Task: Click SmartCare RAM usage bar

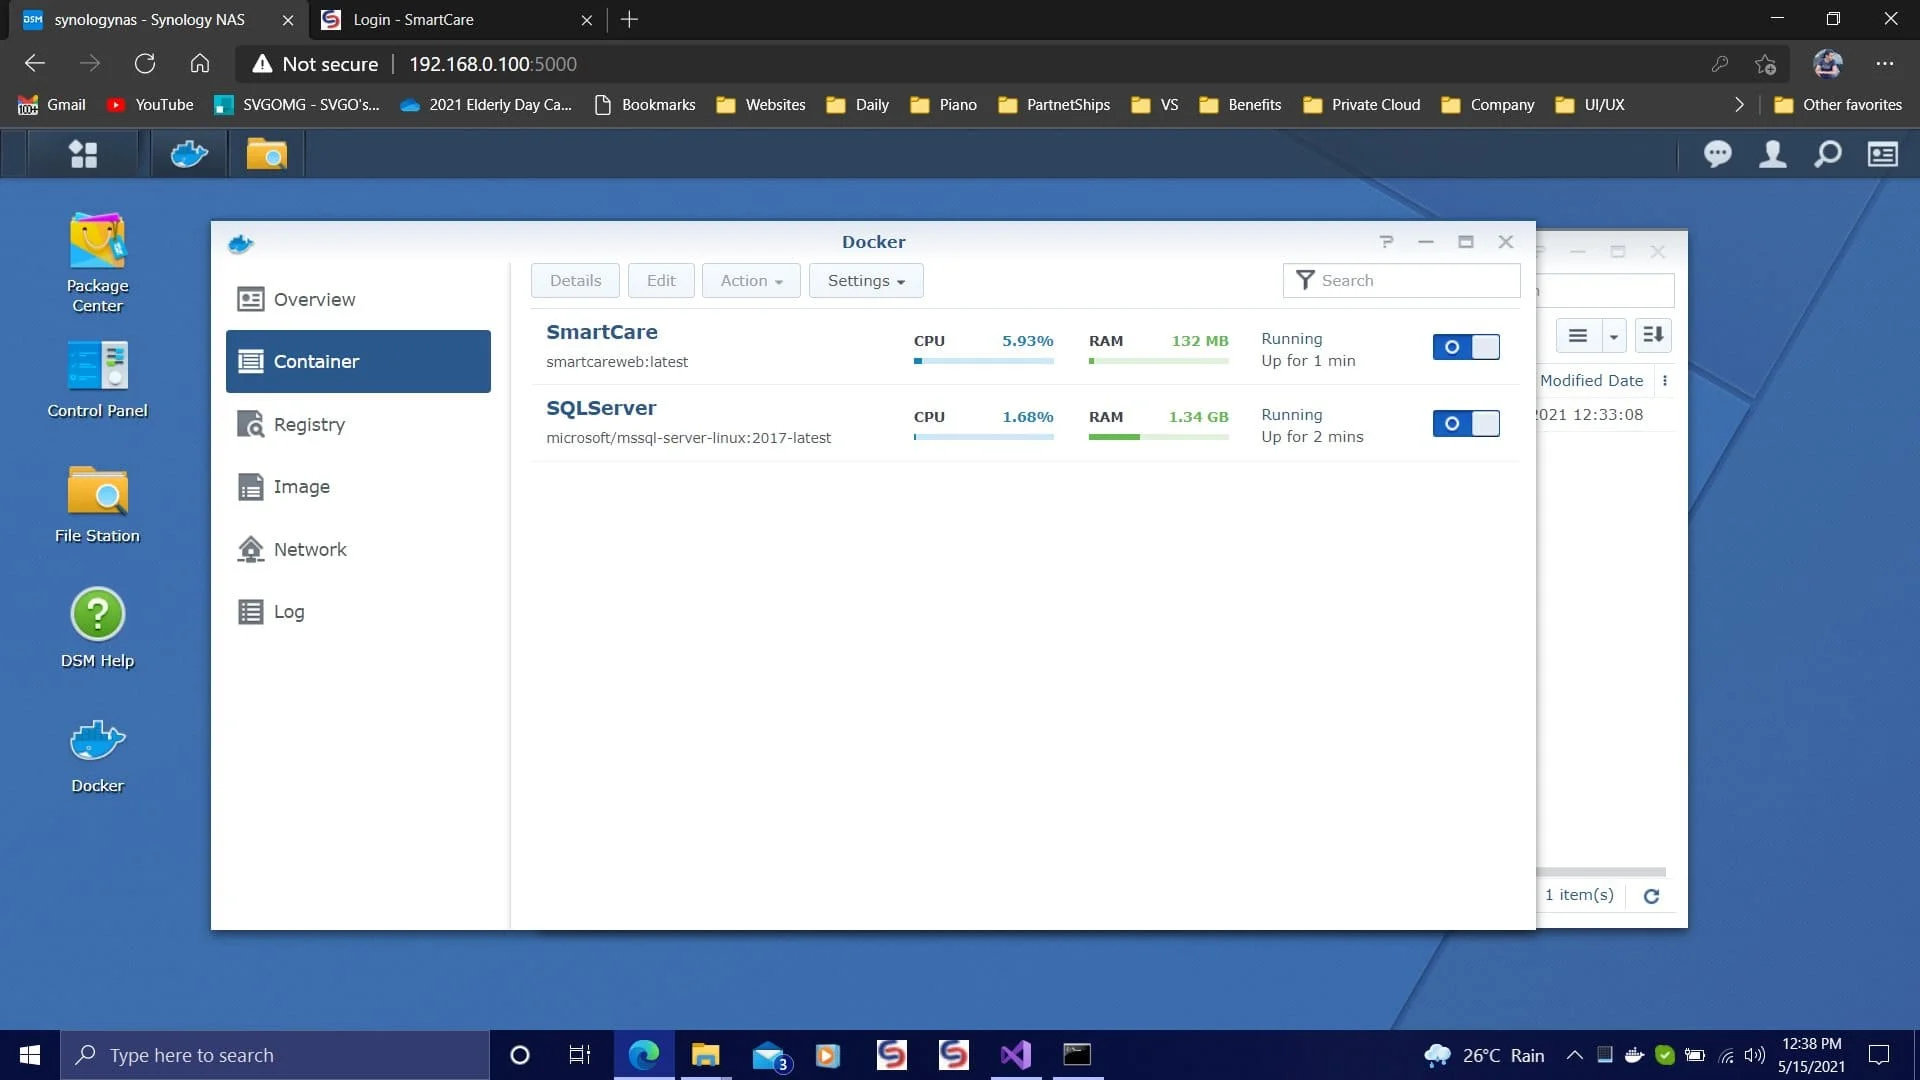Action: [x=1158, y=361]
